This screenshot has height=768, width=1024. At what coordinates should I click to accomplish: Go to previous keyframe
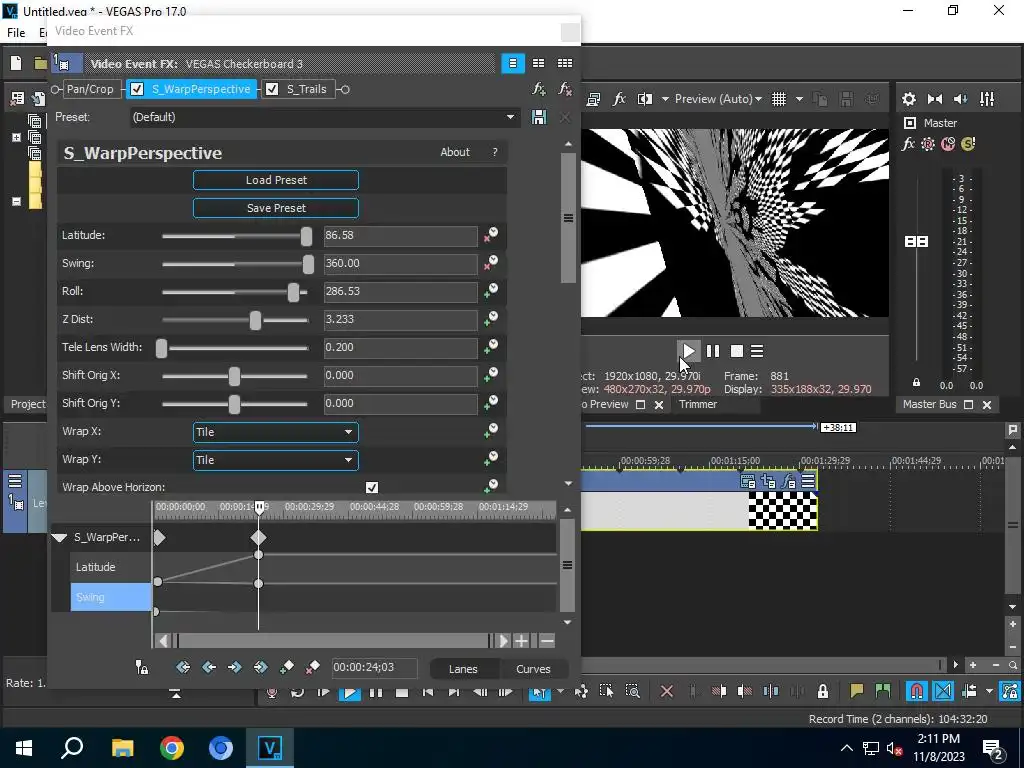[209, 667]
